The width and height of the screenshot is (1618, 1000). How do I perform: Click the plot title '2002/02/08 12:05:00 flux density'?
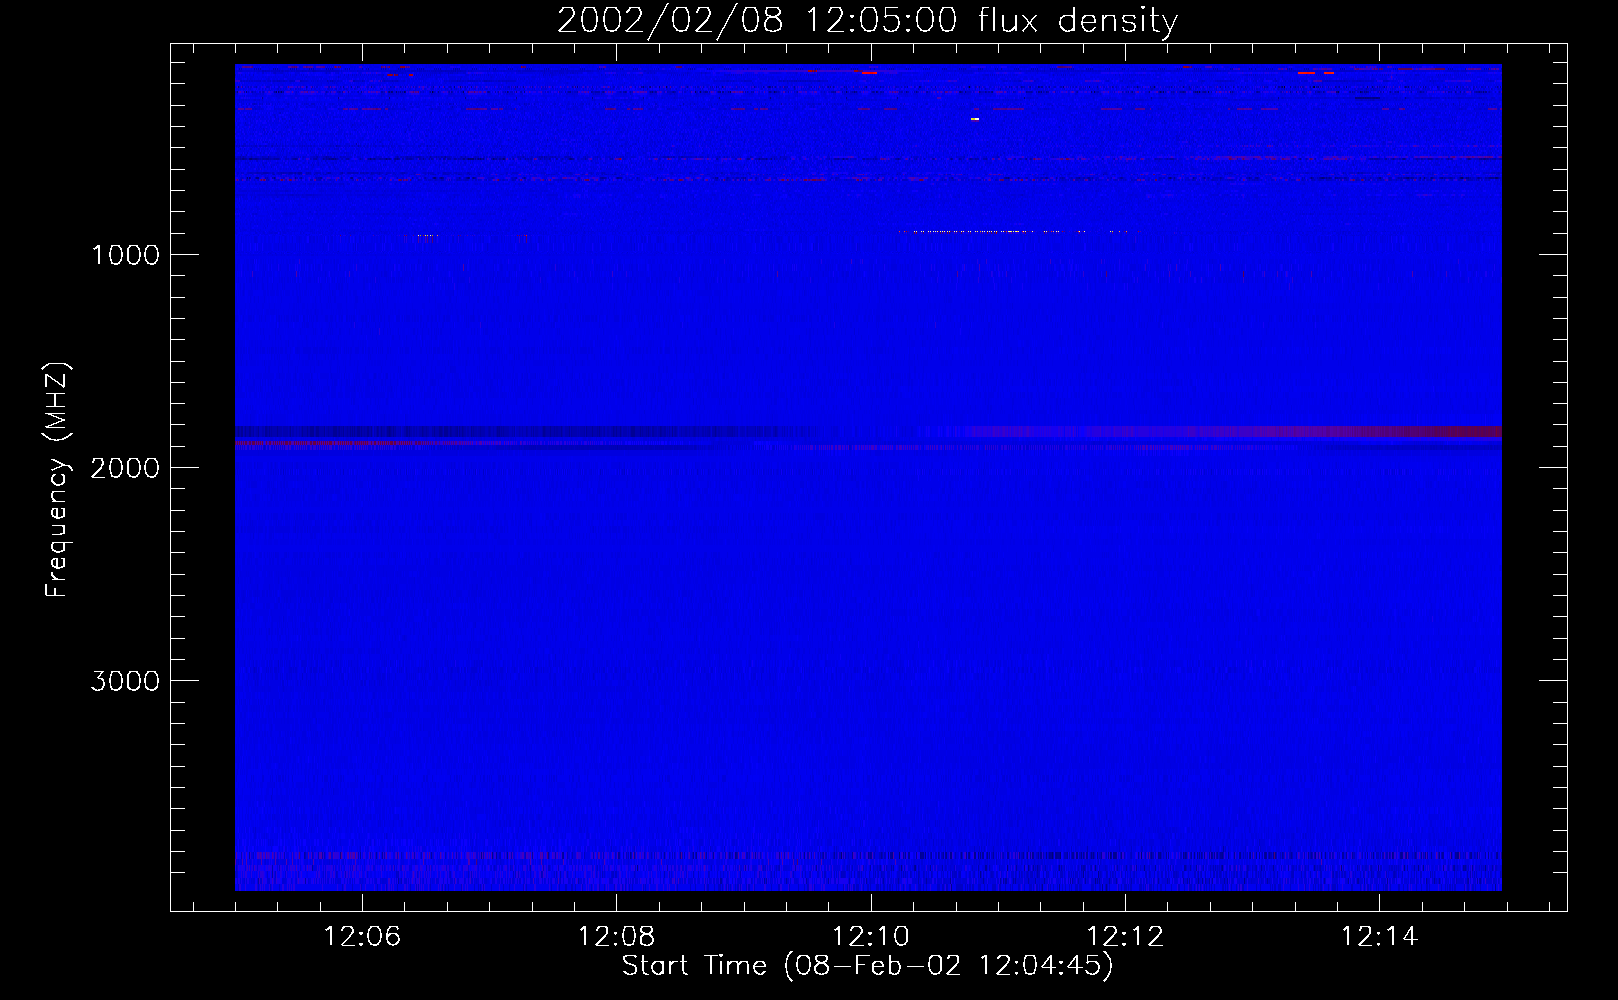coord(867,20)
